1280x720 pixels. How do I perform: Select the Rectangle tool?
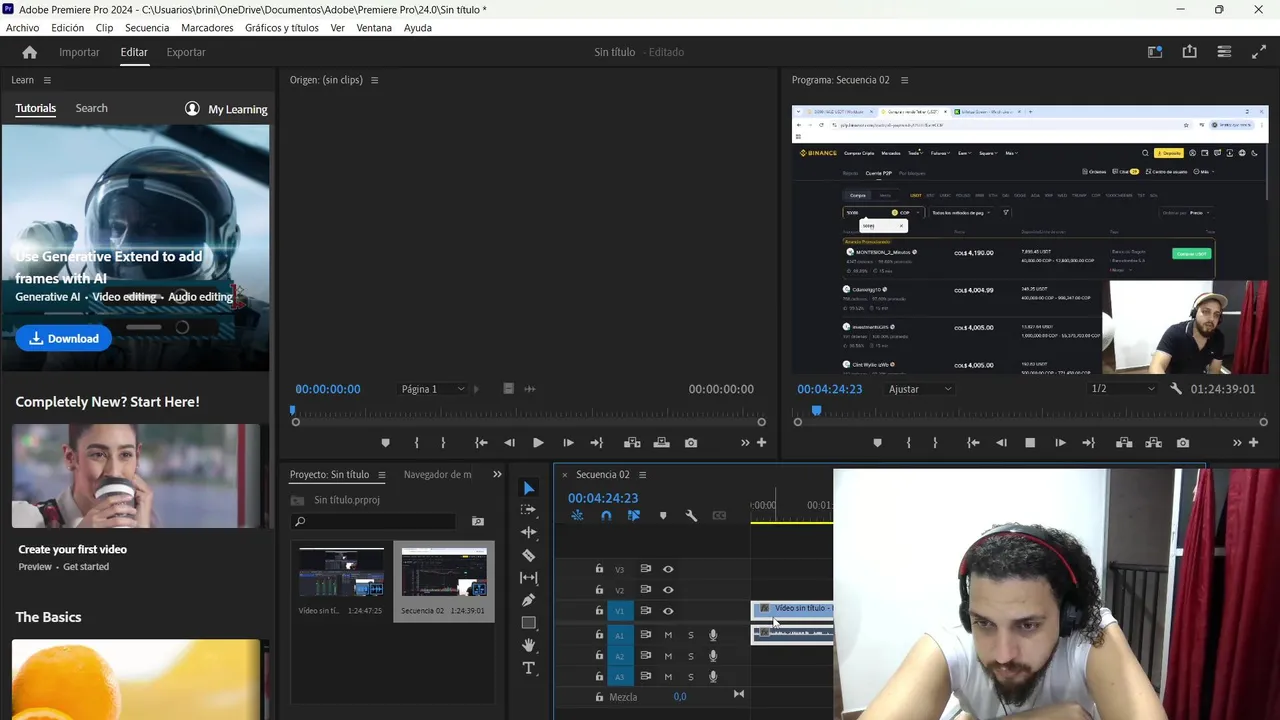(529, 623)
